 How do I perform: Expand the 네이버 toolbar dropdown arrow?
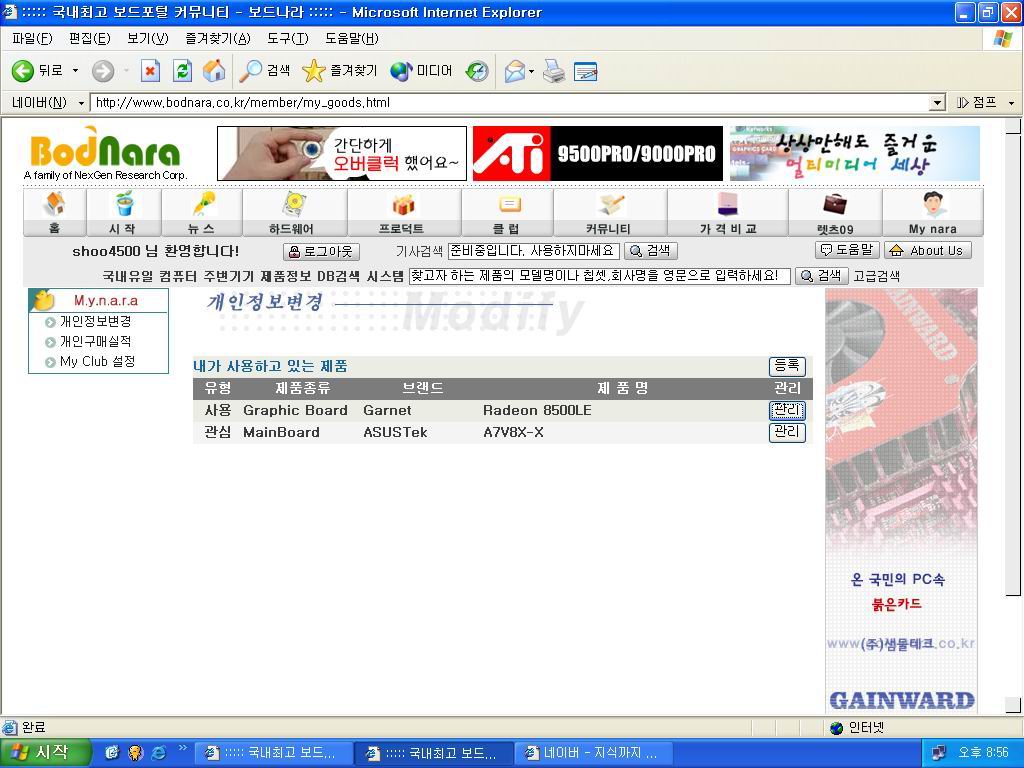[x=82, y=103]
